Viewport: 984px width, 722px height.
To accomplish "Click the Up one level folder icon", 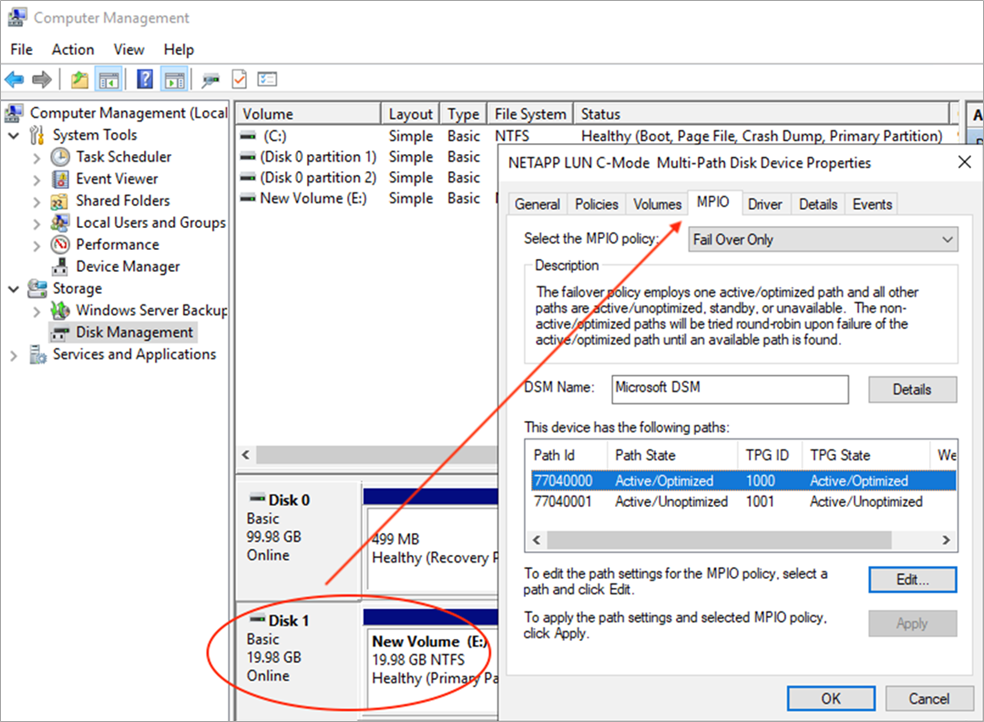I will coord(80,80).
